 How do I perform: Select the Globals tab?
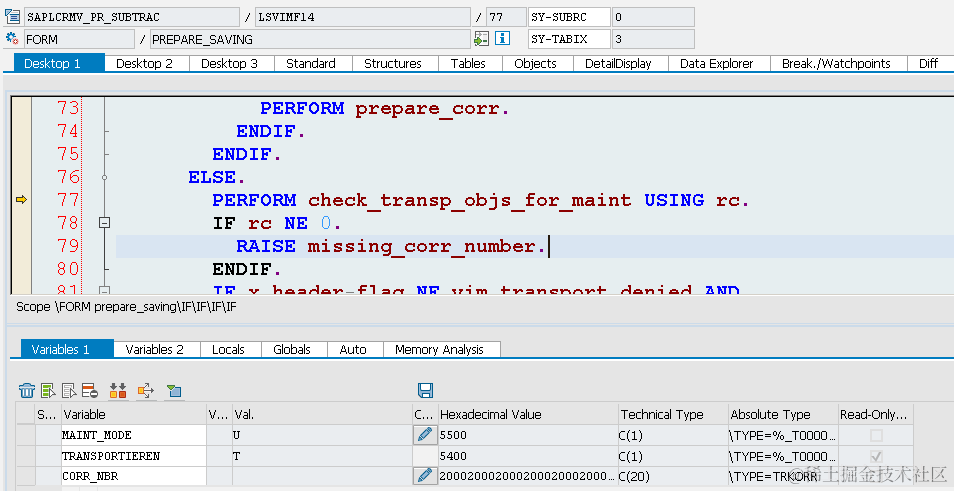pos(292,349)
